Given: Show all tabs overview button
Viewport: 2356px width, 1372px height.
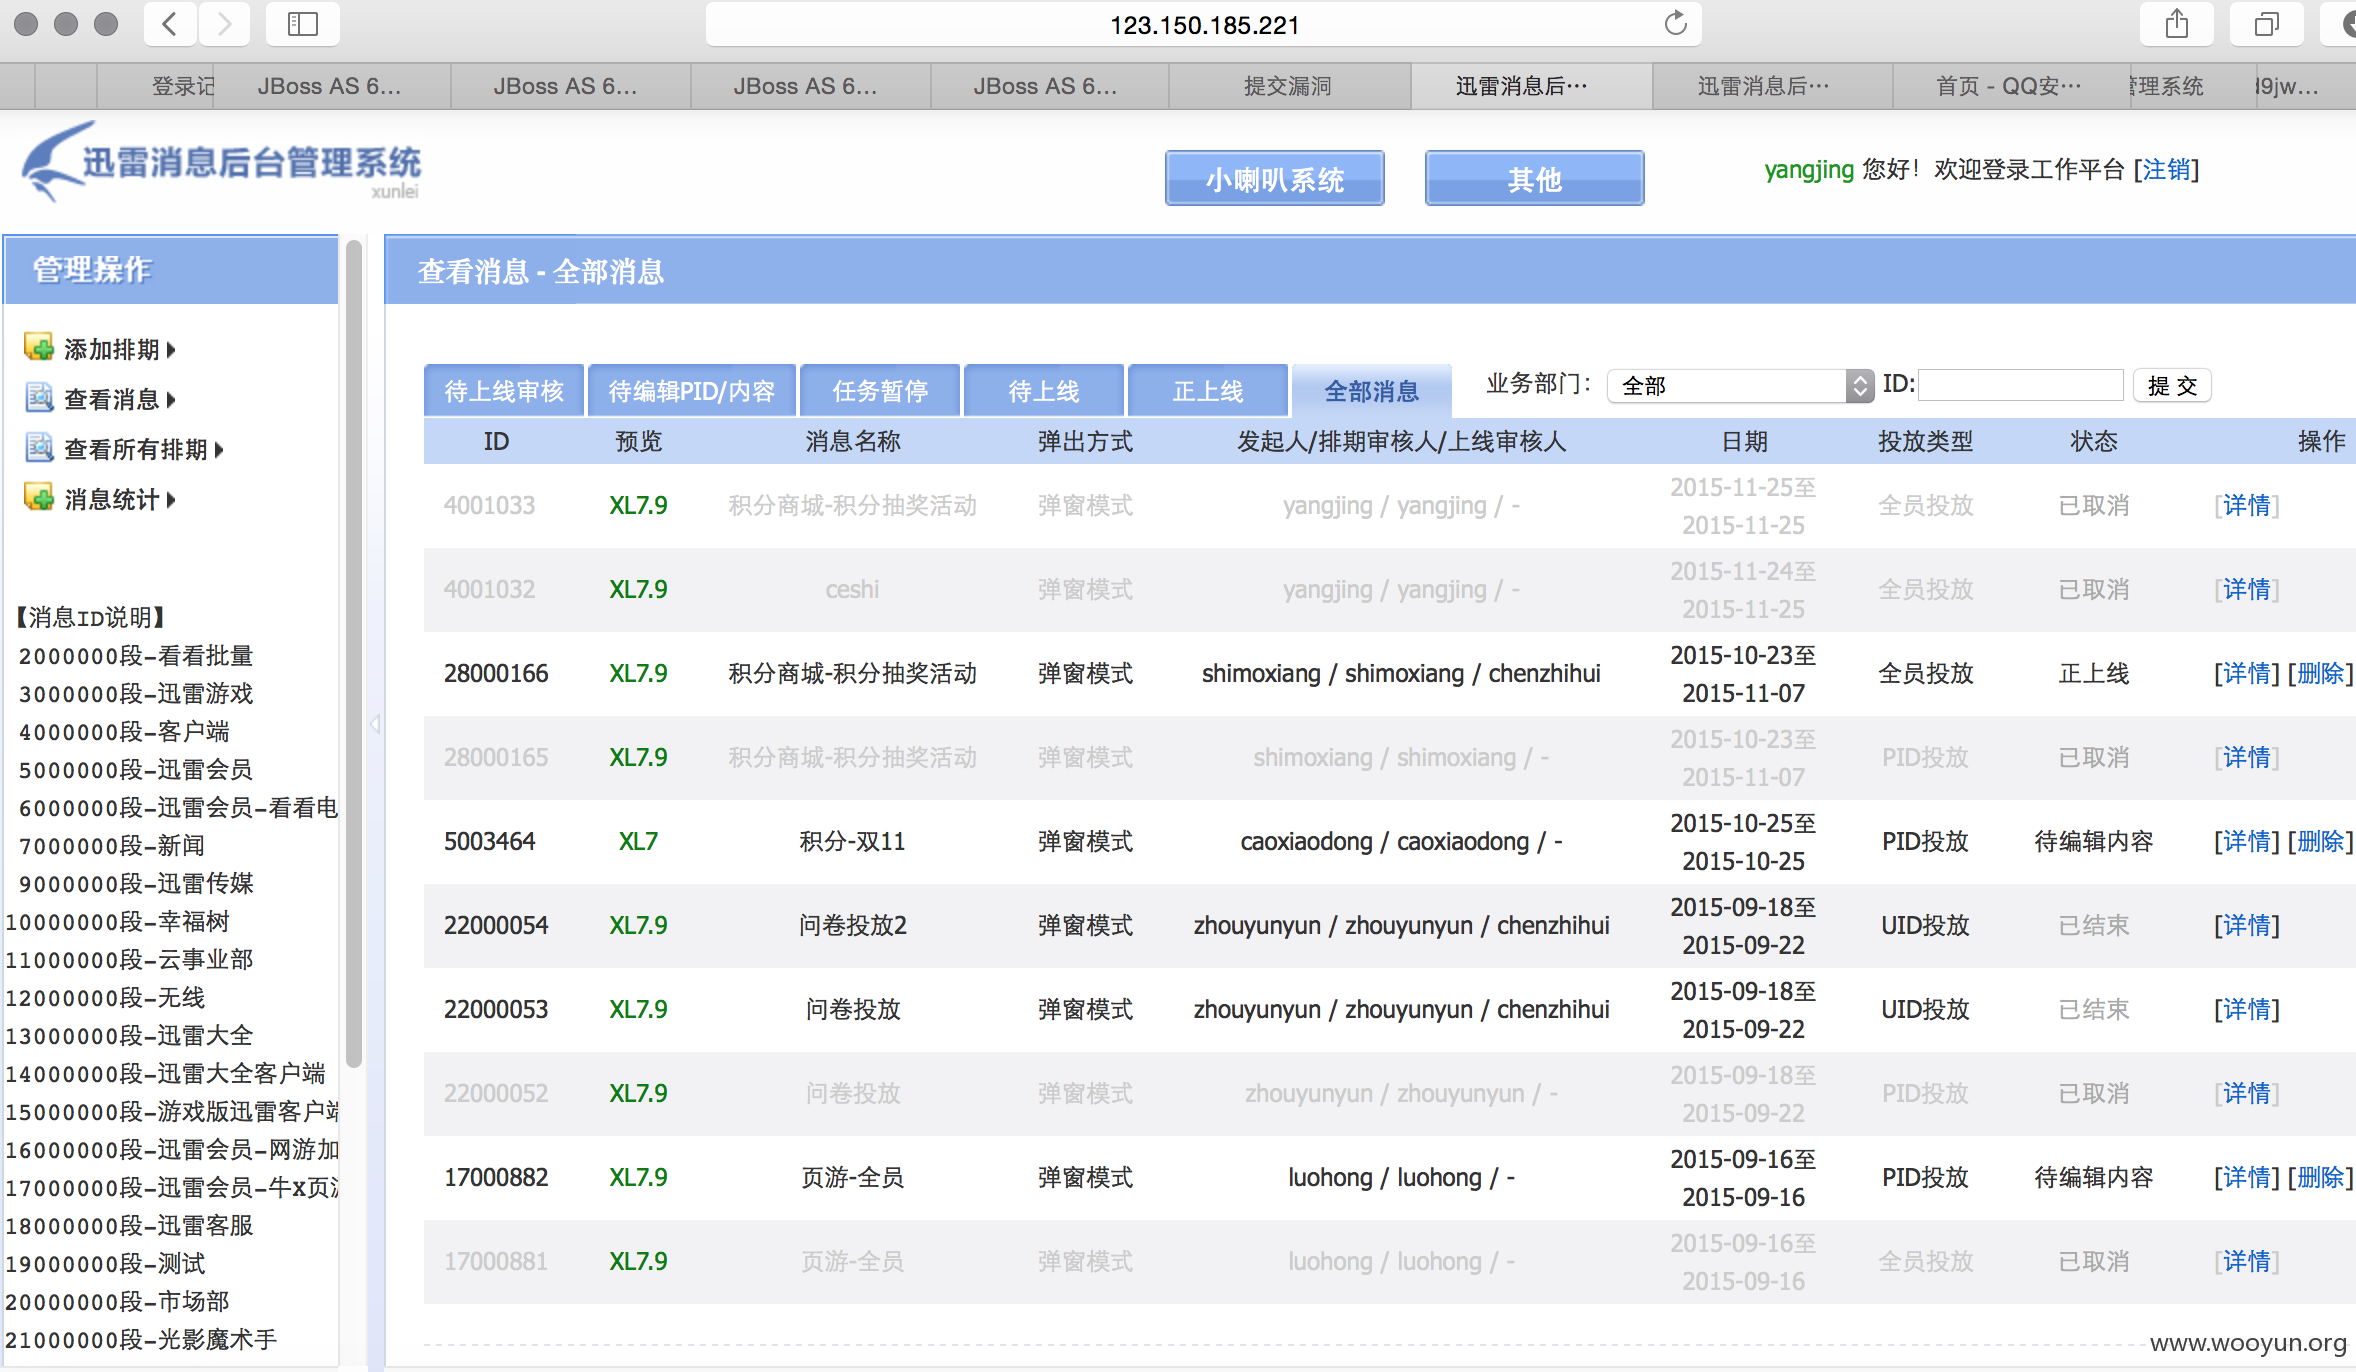Looking at the screenshot, I should pos(2267,24).
